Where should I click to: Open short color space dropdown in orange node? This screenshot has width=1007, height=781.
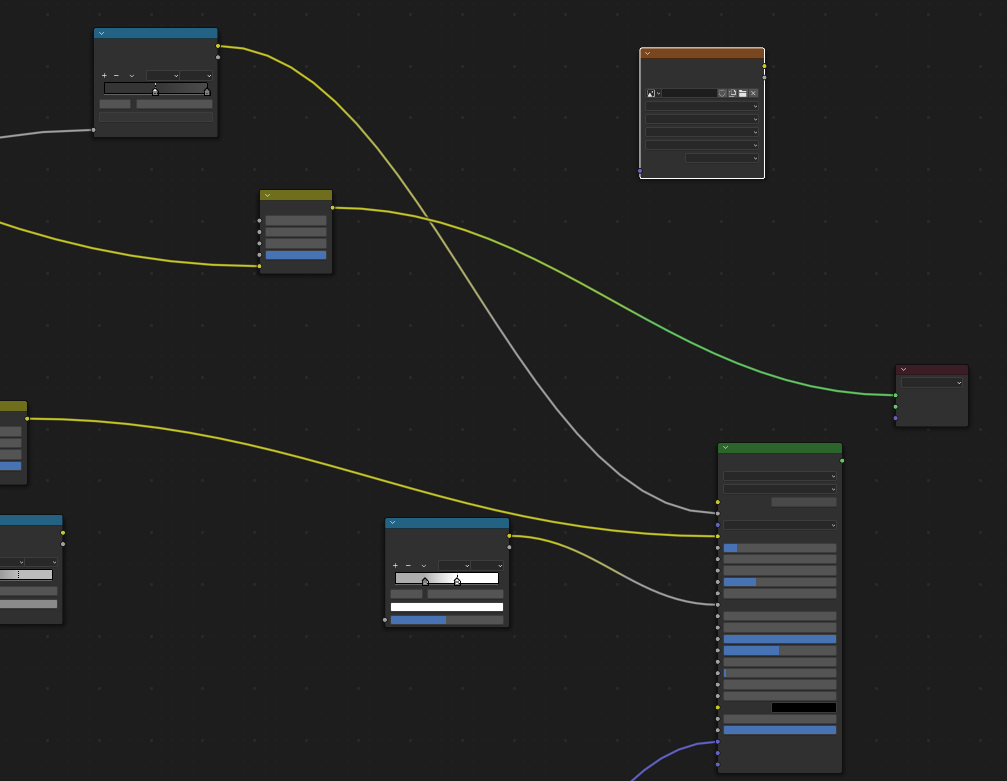click(x=722, y=158)
